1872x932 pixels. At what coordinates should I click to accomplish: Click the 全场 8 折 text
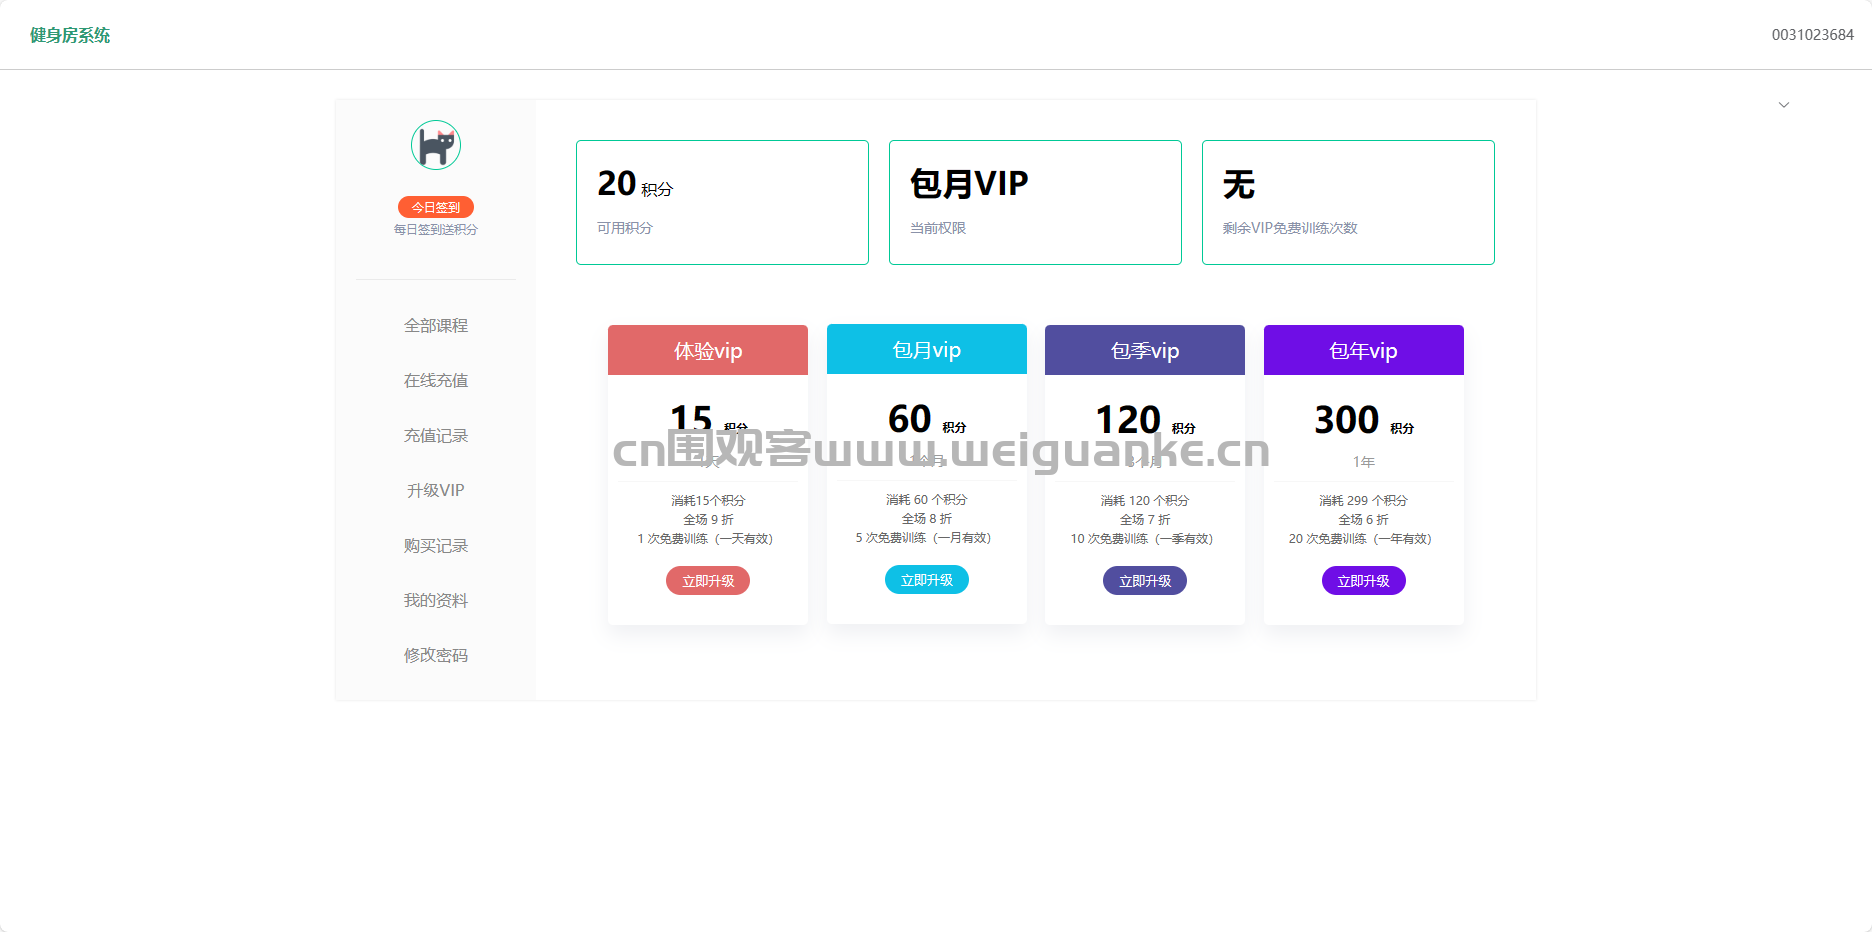tap(927, 518)
